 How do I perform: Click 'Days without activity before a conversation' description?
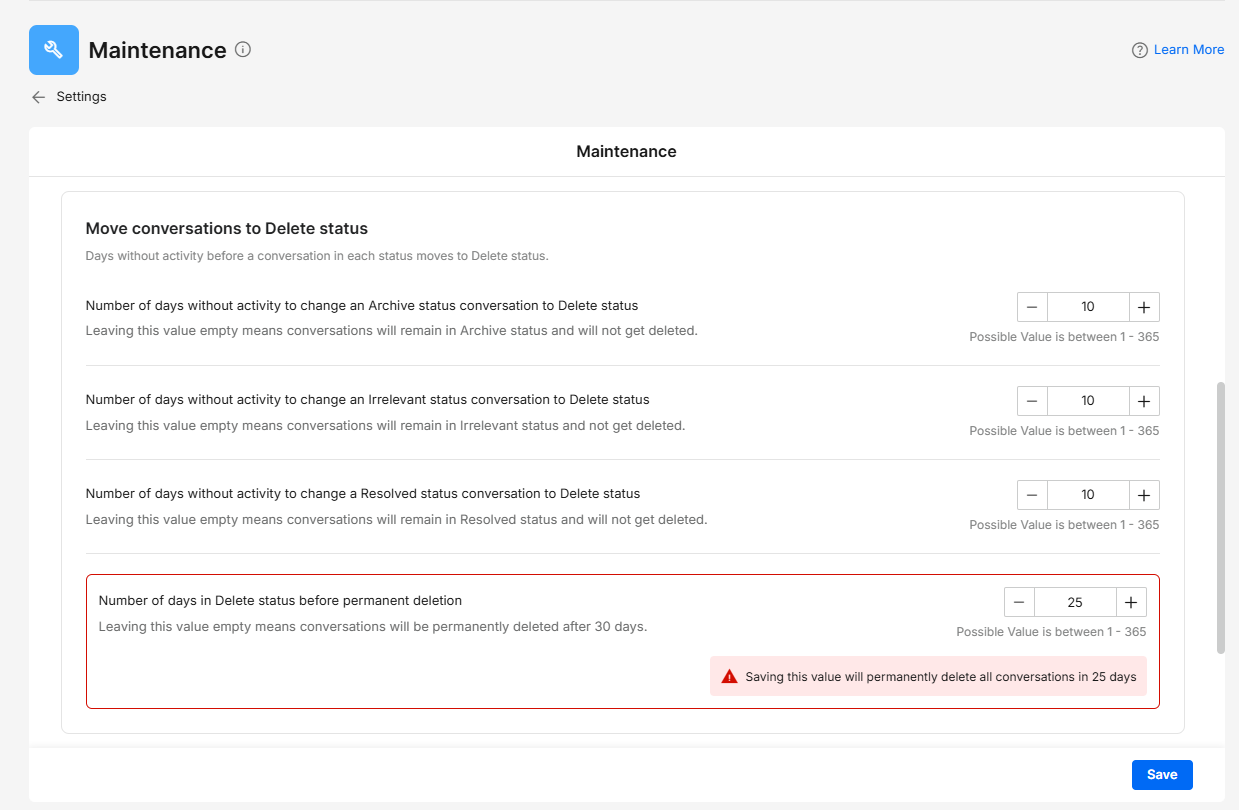click(x=317, y=256)
